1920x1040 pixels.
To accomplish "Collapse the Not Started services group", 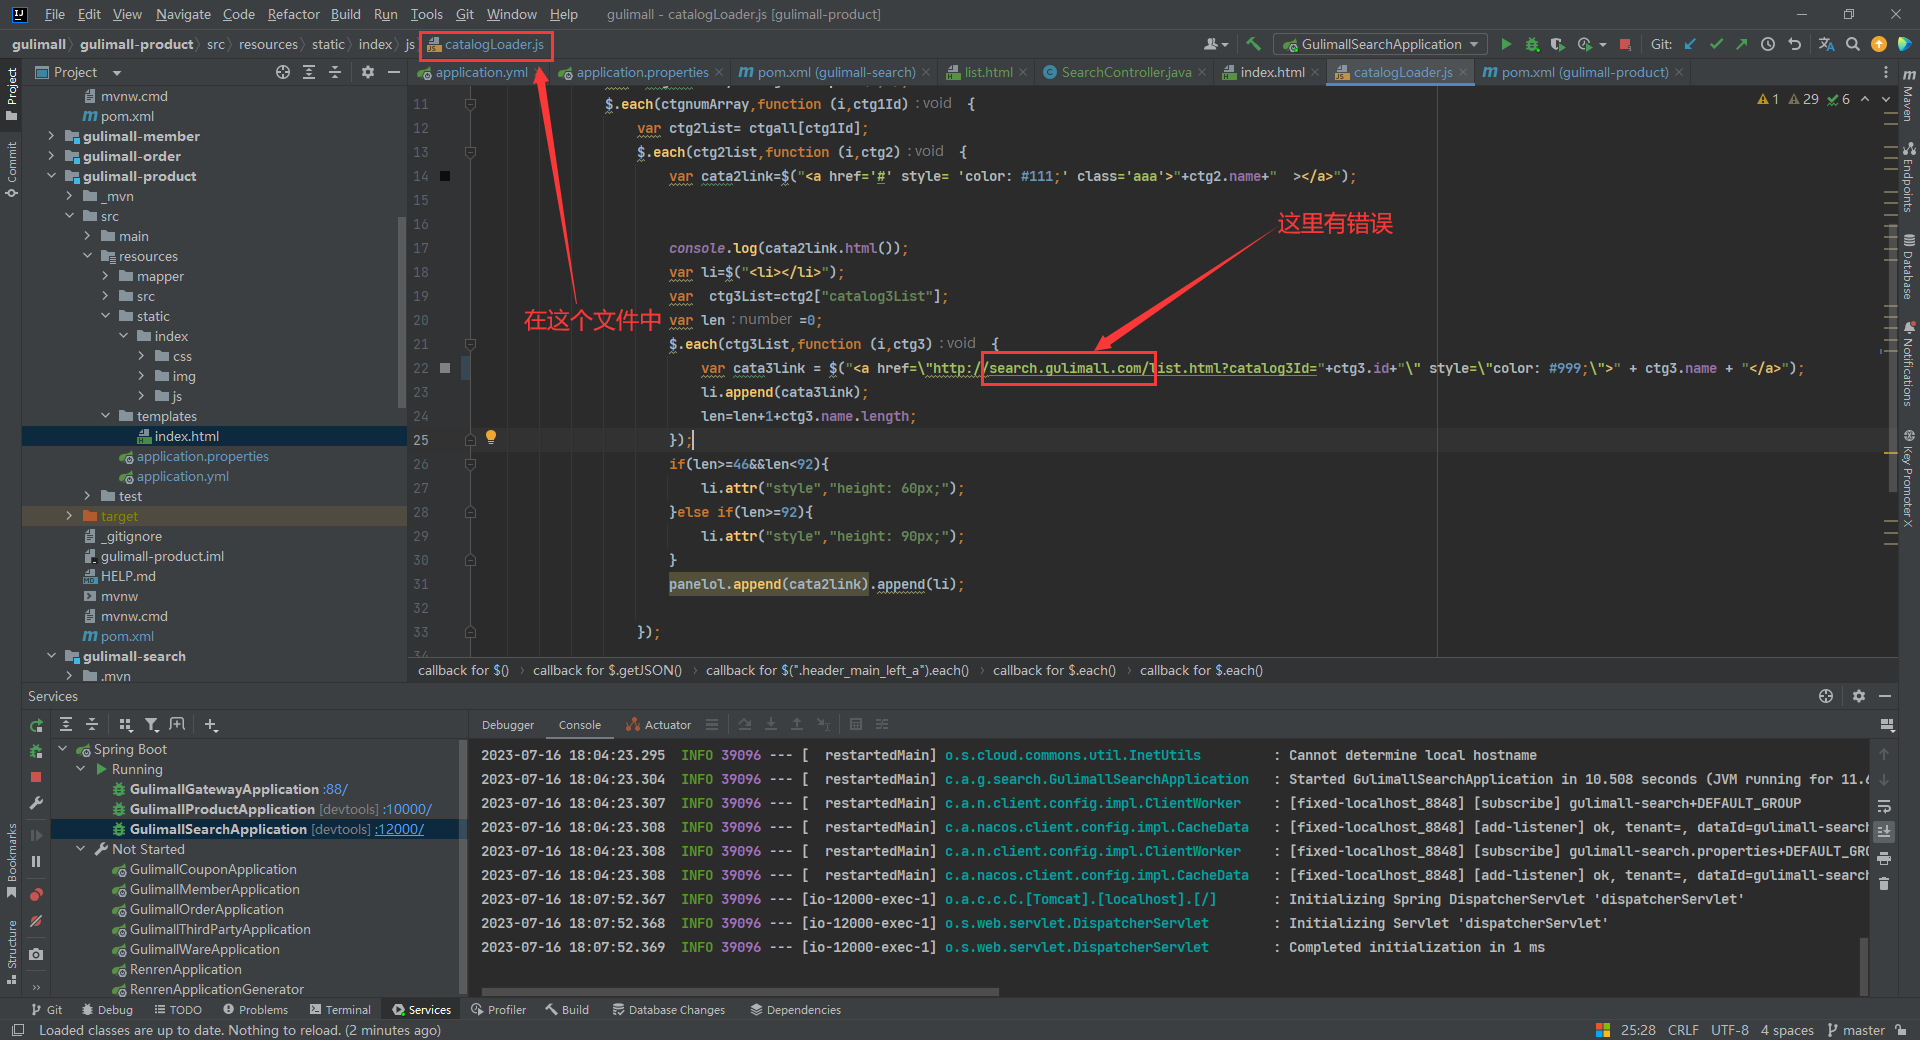I will 81,849.
